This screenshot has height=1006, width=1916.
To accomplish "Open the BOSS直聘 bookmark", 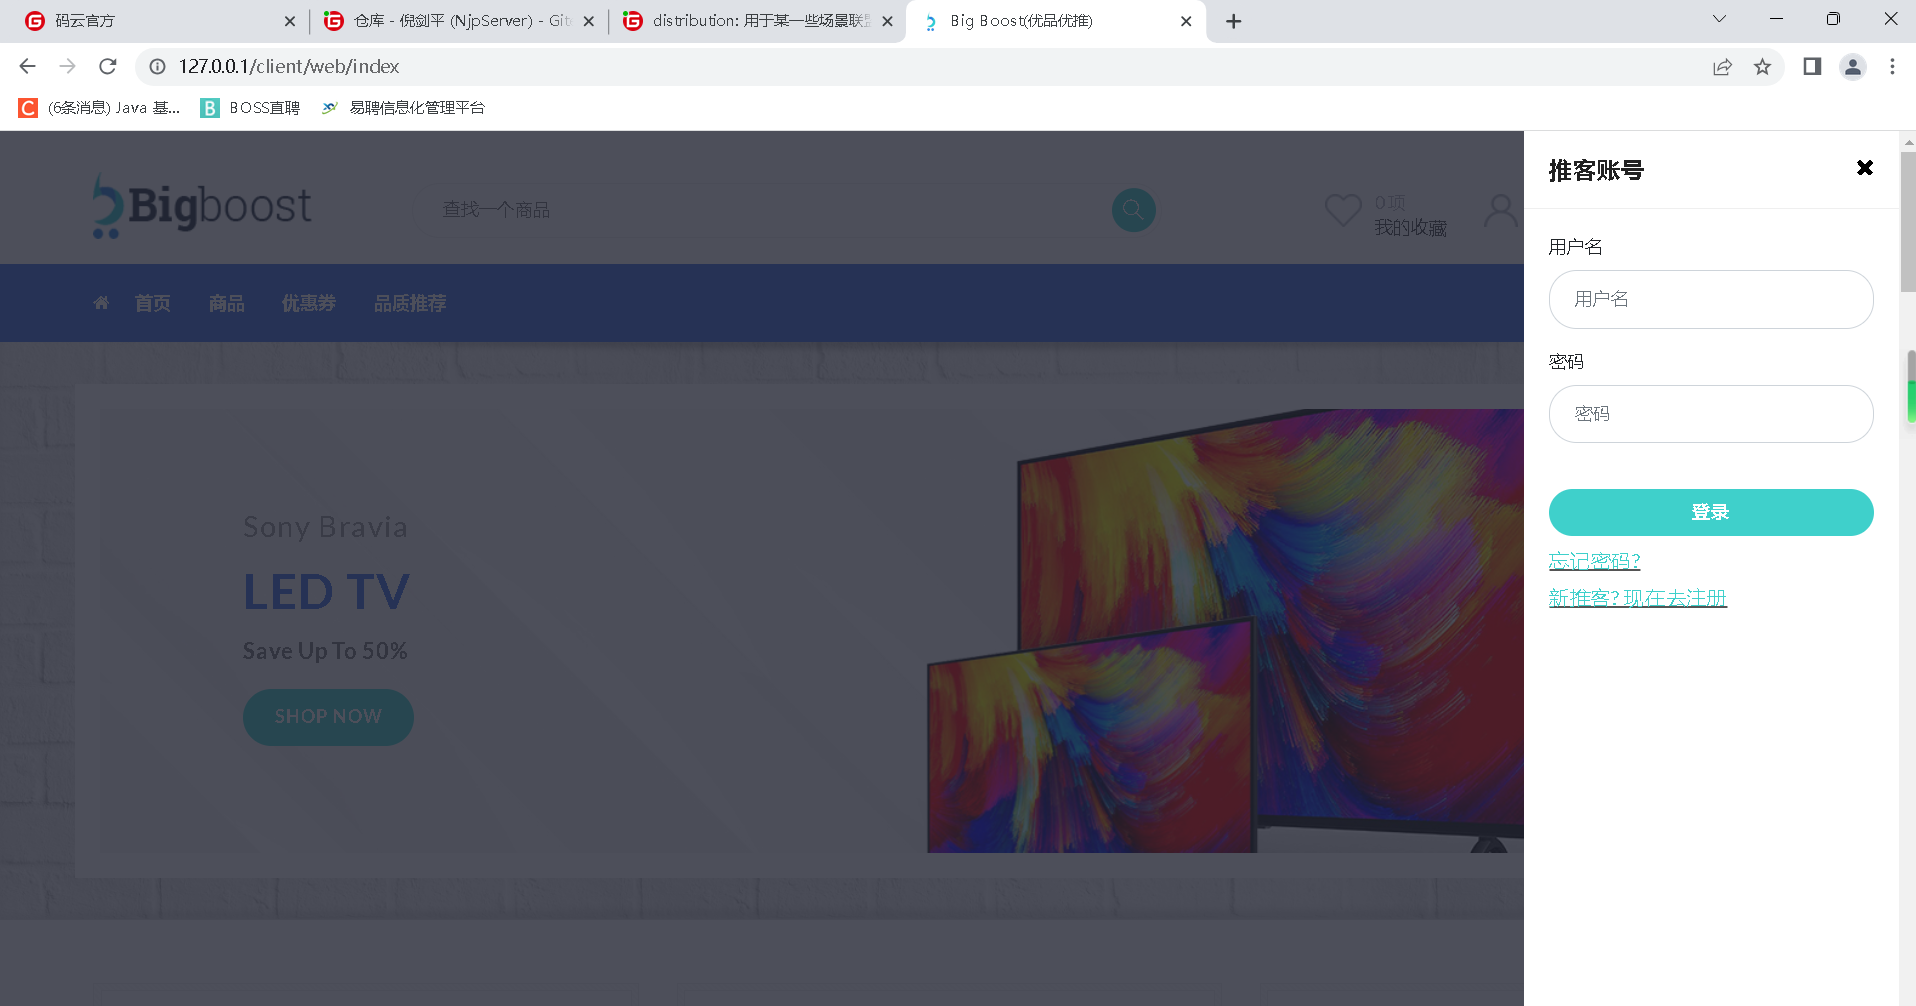I will pyautogui.click(x=250, y=108).
